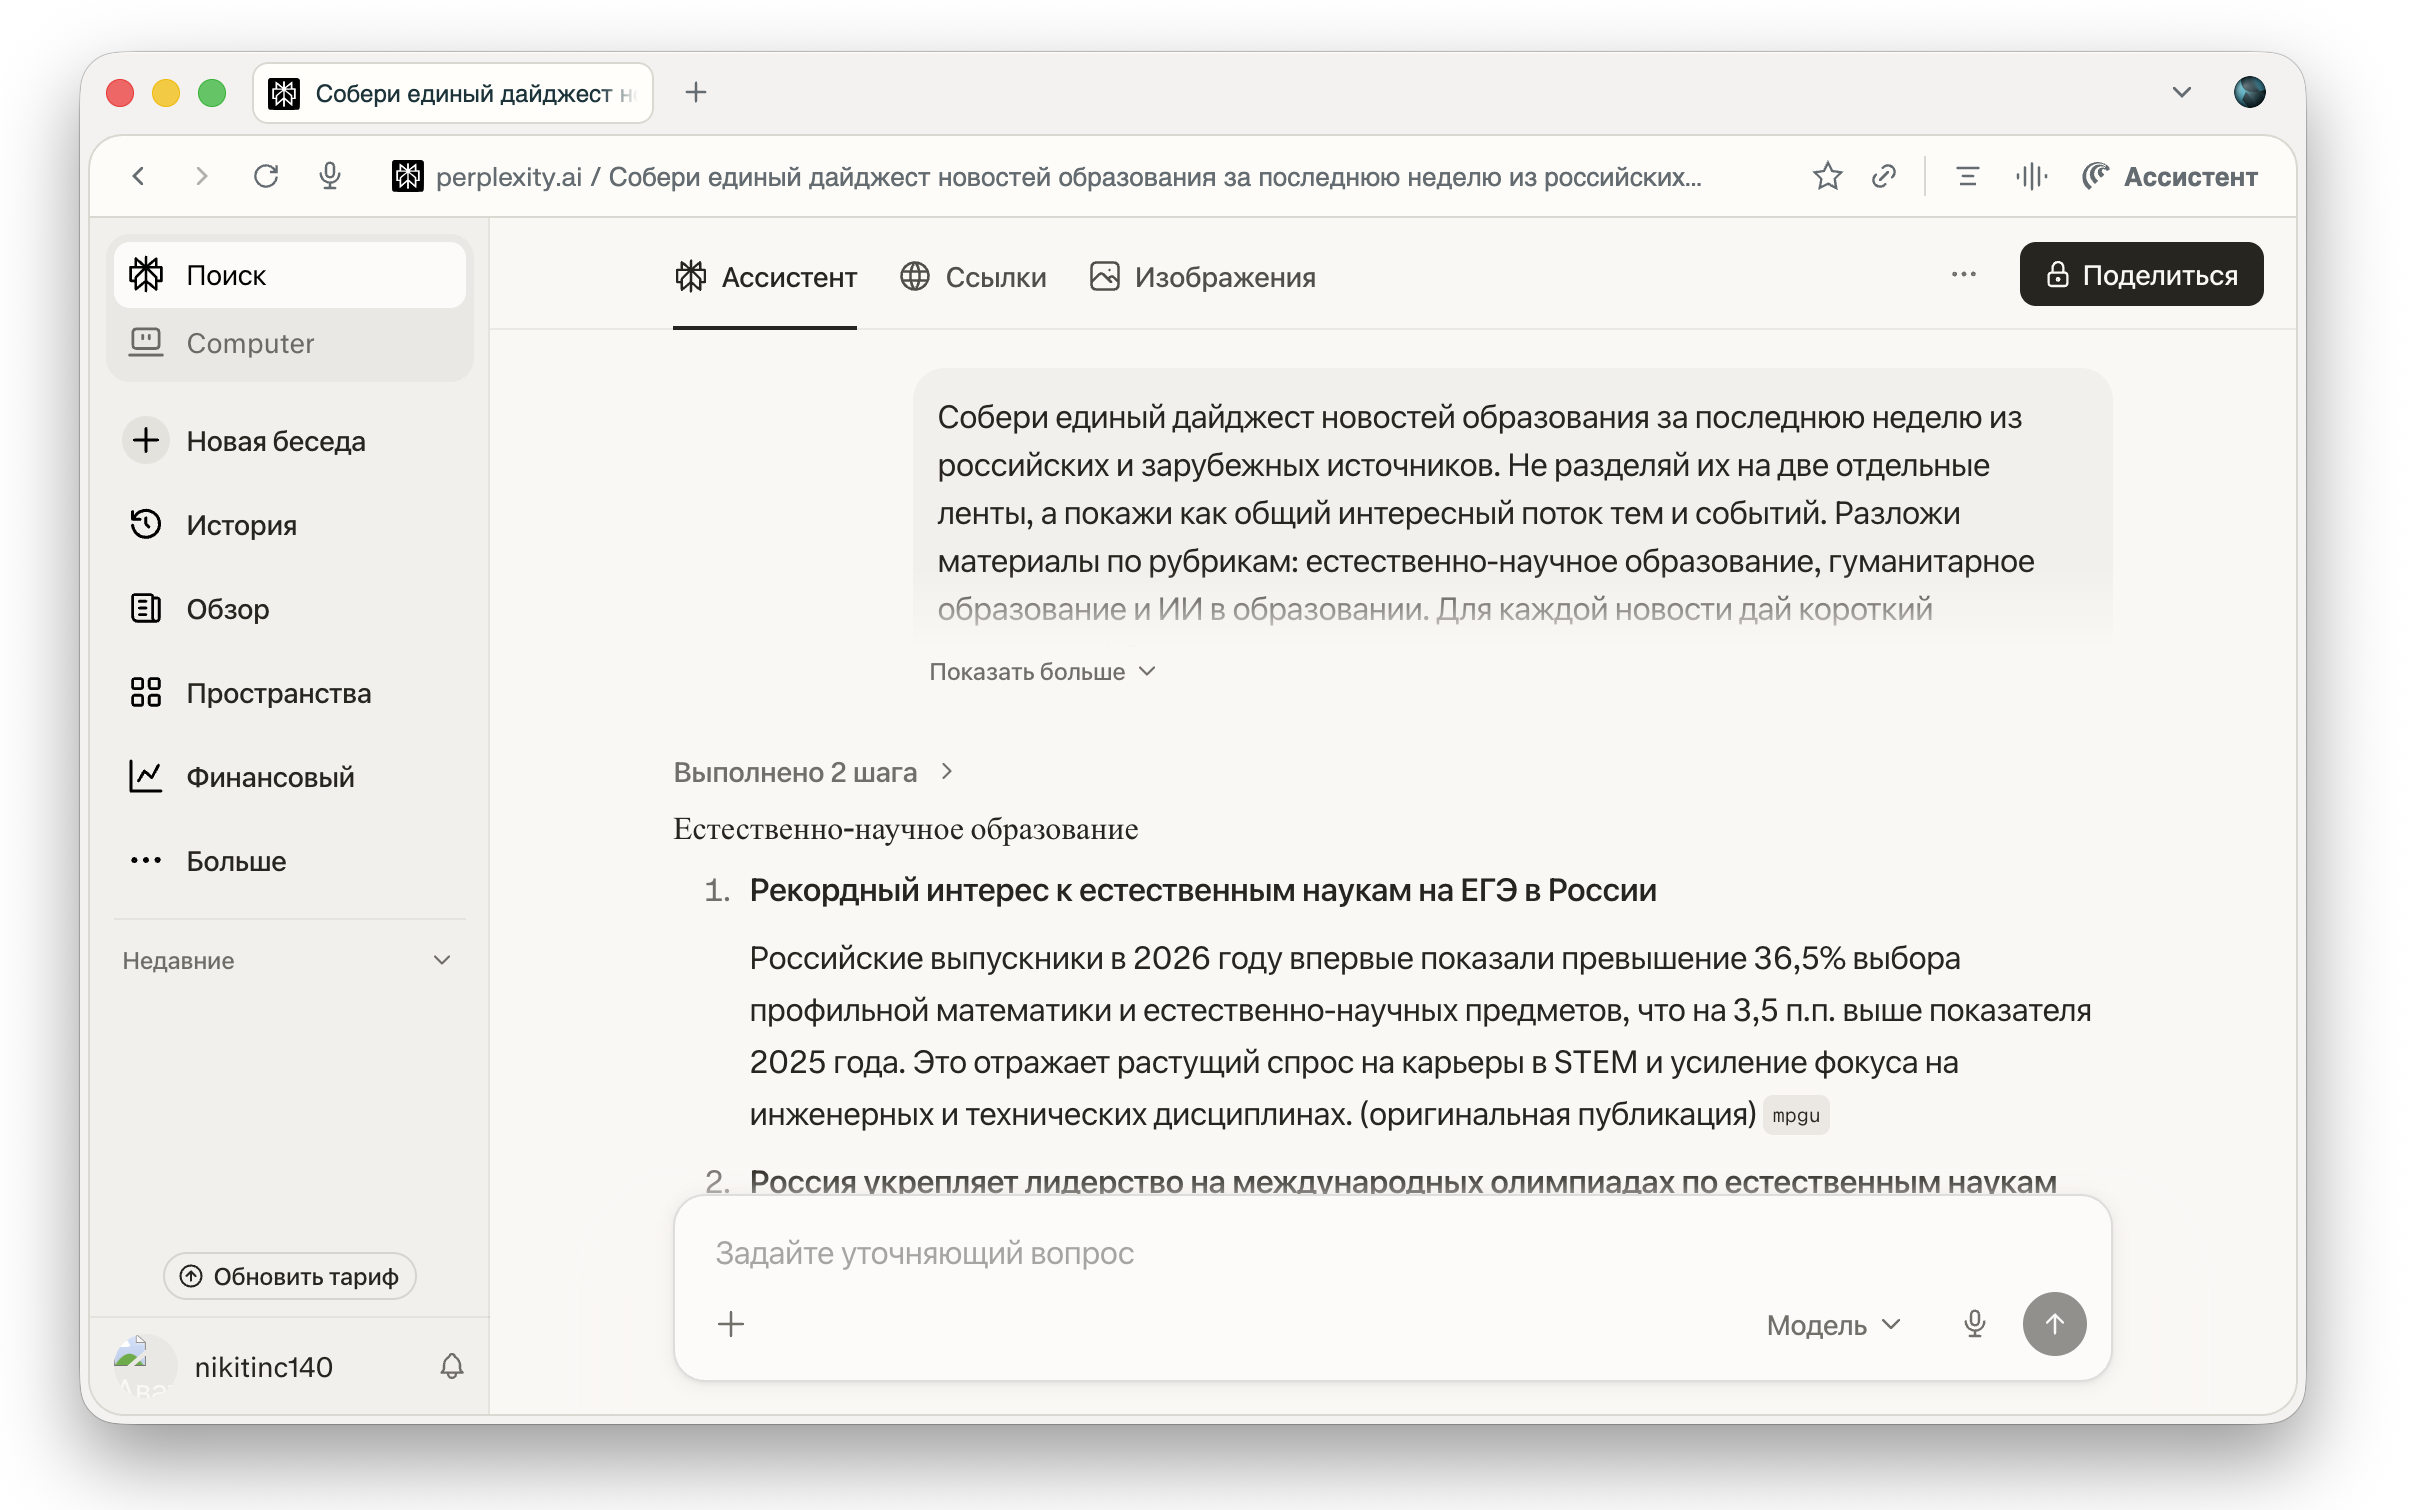The image size is (2416, 1510).
Task: Reload the page with the refresh icon
Action: (x=266, y=176)
